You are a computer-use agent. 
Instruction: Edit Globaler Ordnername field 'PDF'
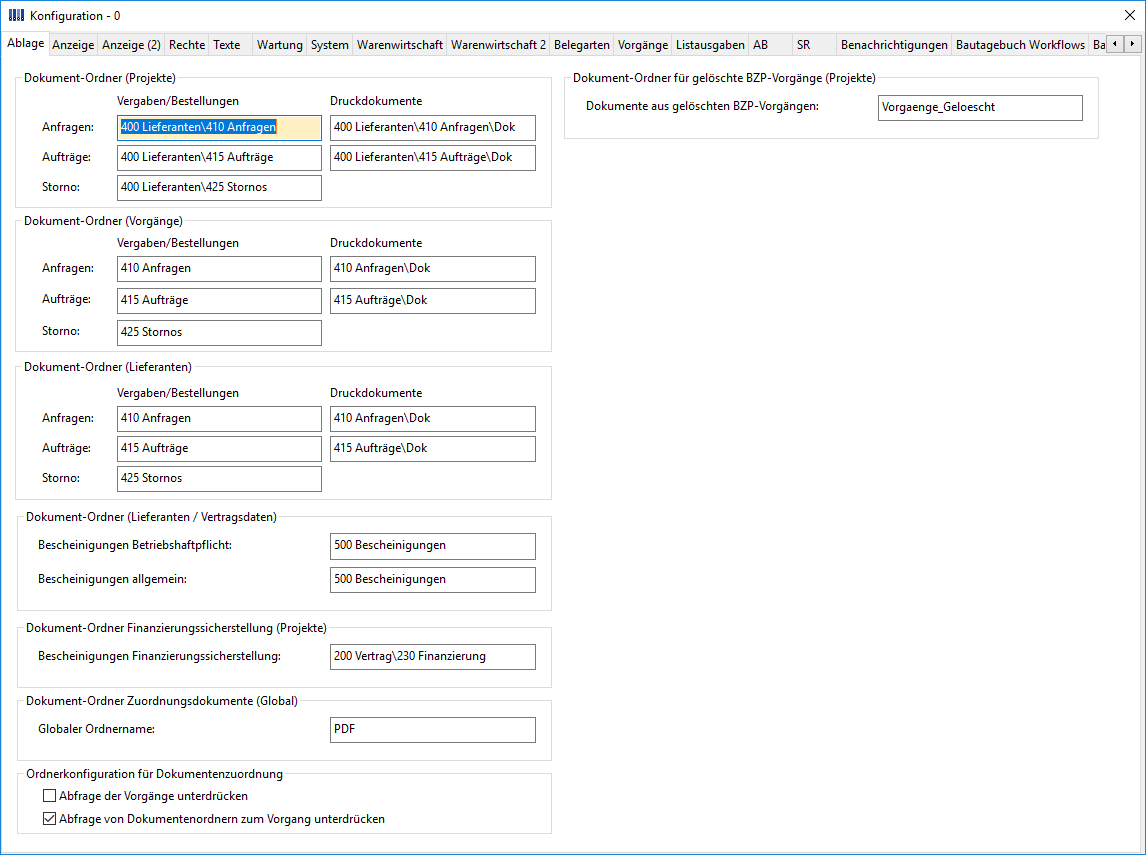point(433,729)
